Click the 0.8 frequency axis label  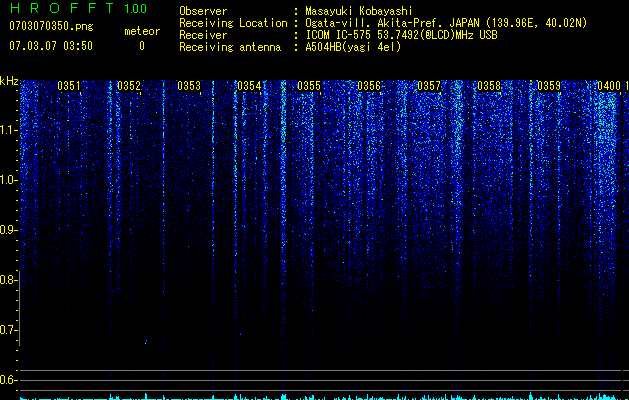(x=7, y=280)
